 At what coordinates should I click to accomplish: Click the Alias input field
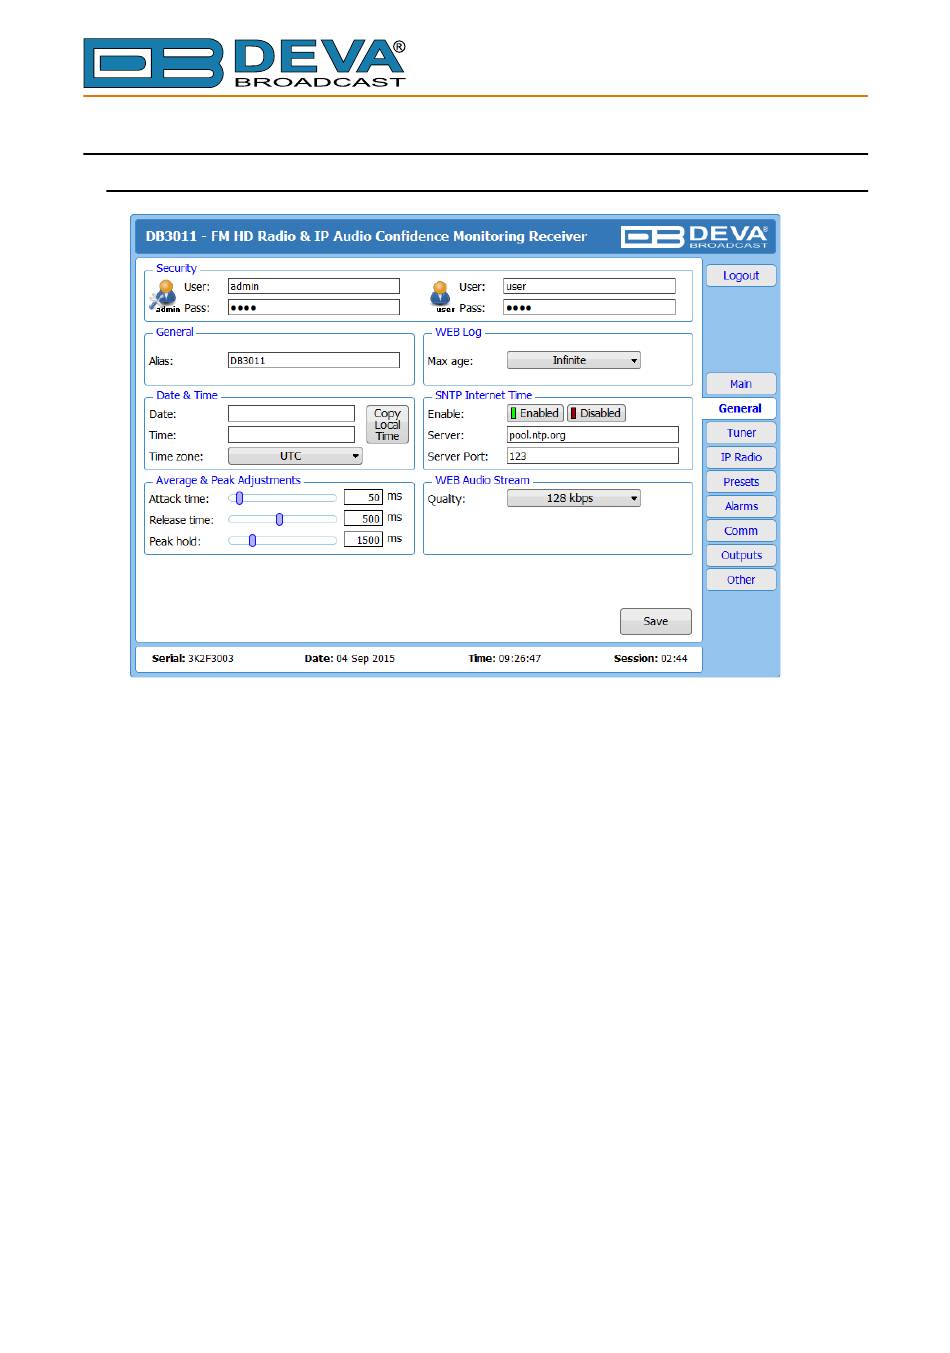pos(314,360)
